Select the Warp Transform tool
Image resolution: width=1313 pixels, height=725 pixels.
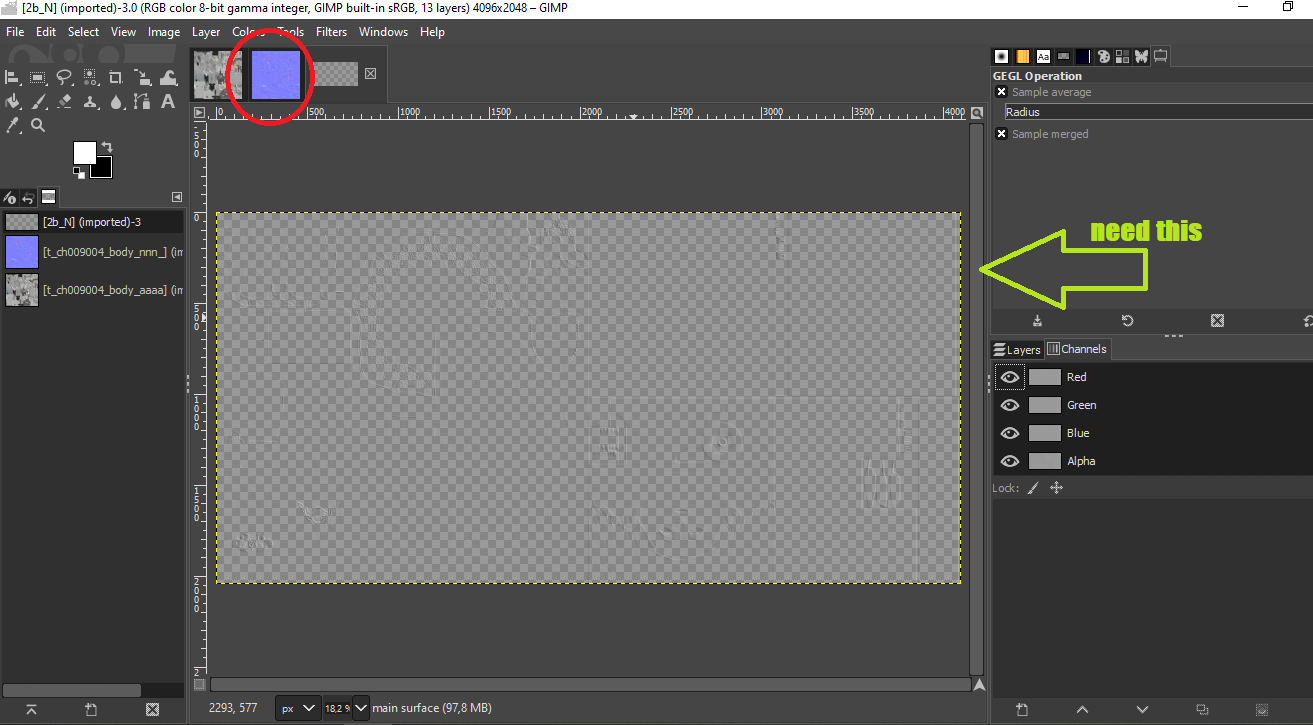pyautogui.click(x=168, y=77)
